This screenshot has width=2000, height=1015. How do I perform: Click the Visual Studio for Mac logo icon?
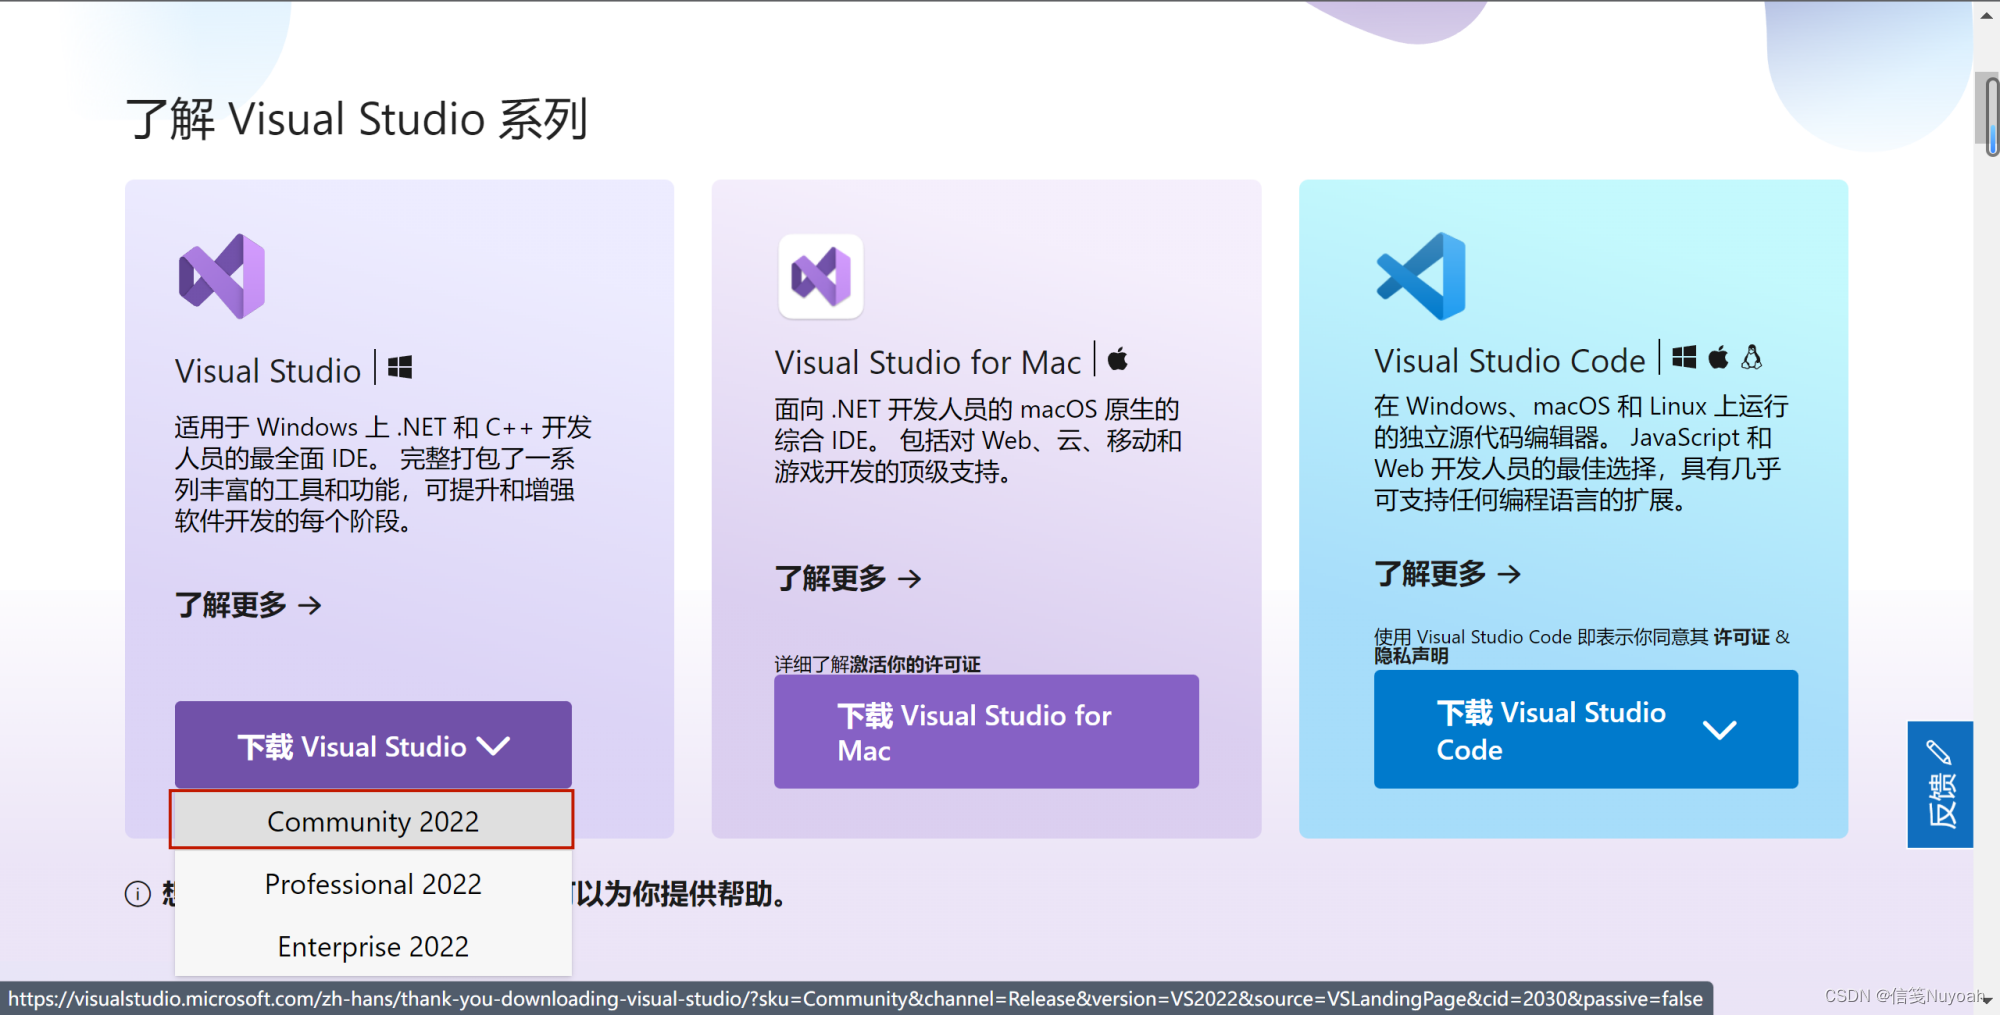pyautogui.click(x=821, y=277)
